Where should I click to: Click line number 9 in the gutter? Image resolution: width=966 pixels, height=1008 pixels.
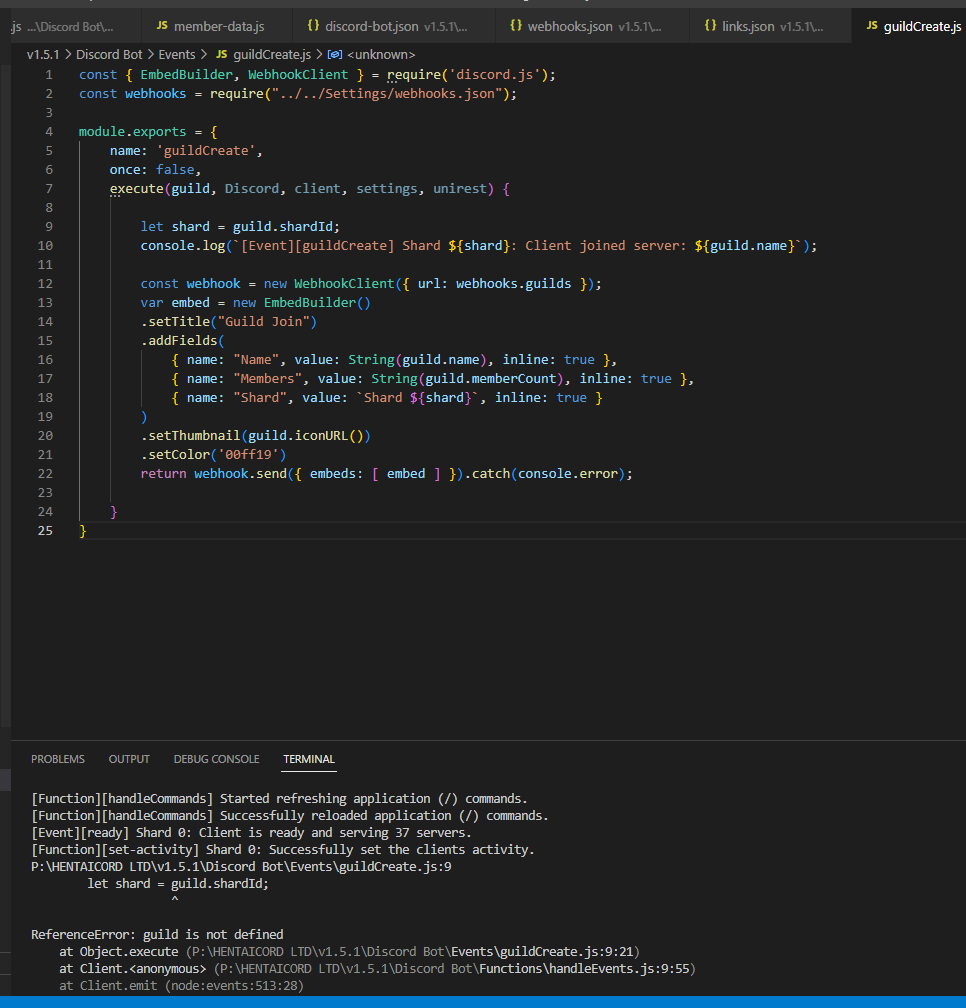[x=48, y=227]
